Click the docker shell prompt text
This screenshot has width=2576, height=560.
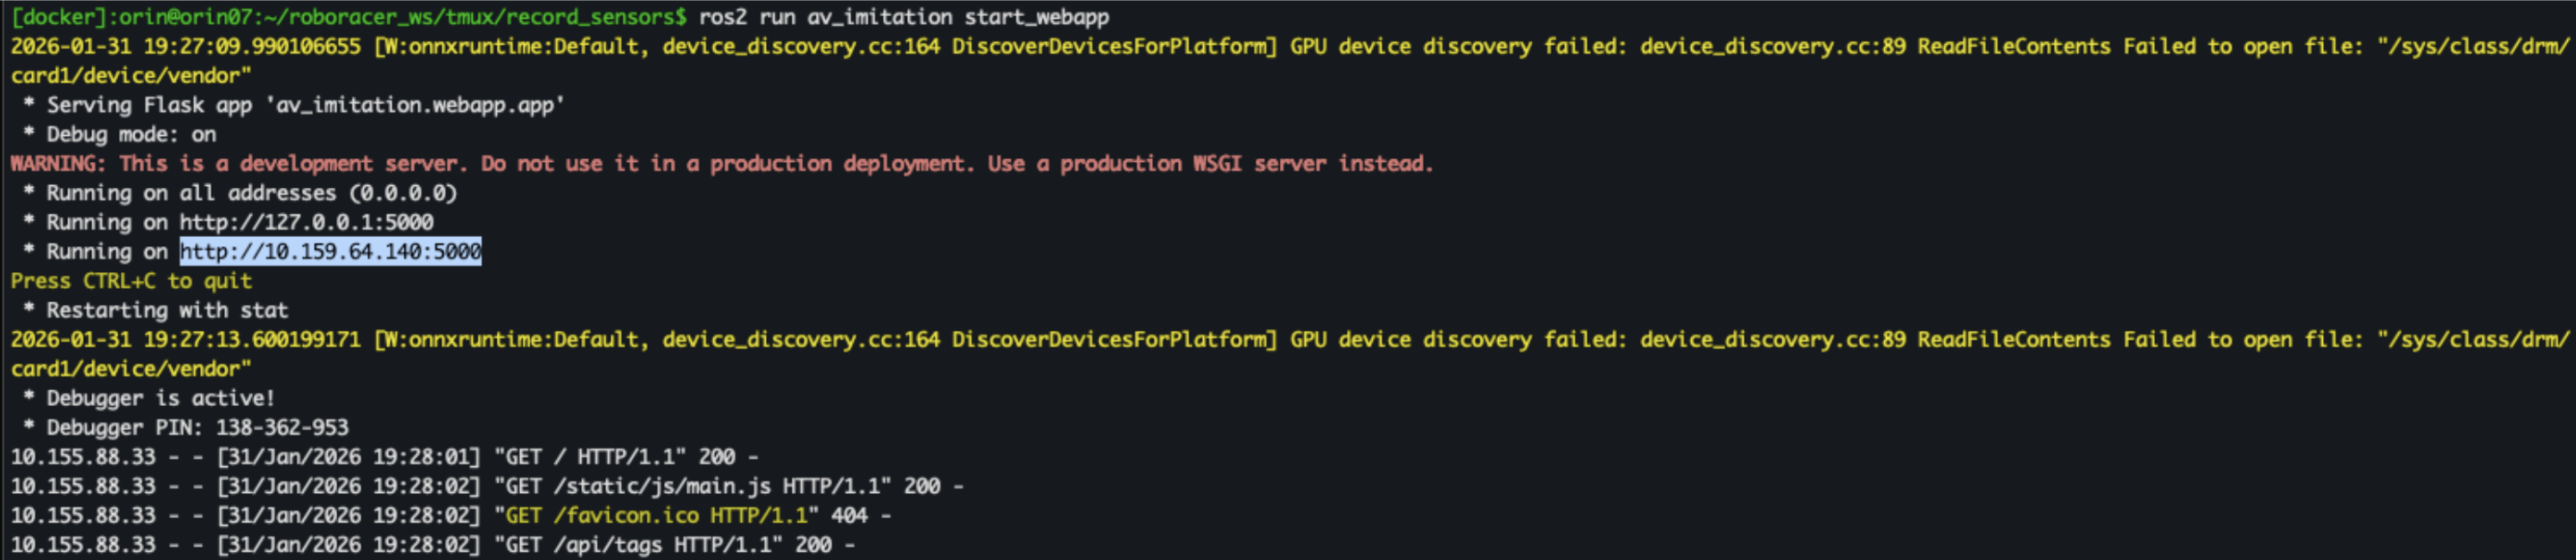coord(348,17)
